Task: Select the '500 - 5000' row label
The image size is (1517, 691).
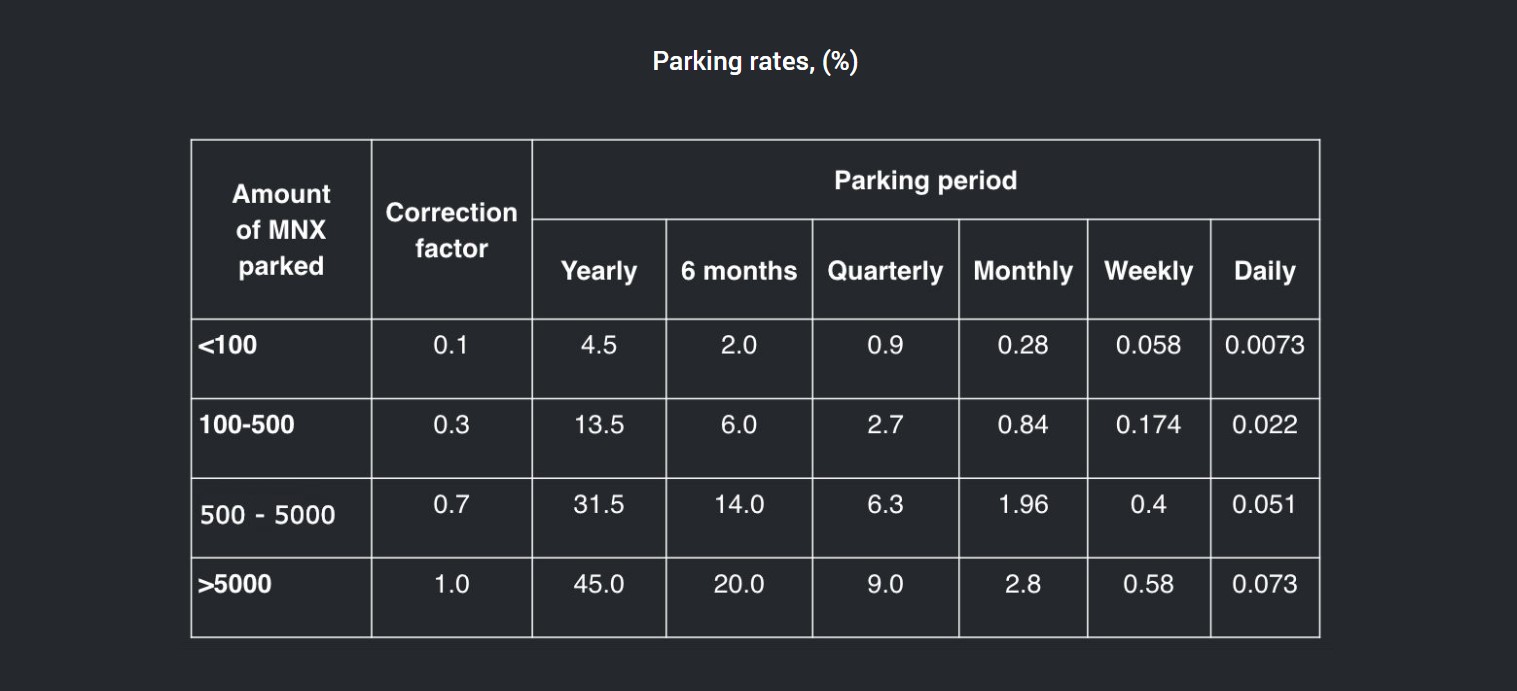Action: coord(267,515)
